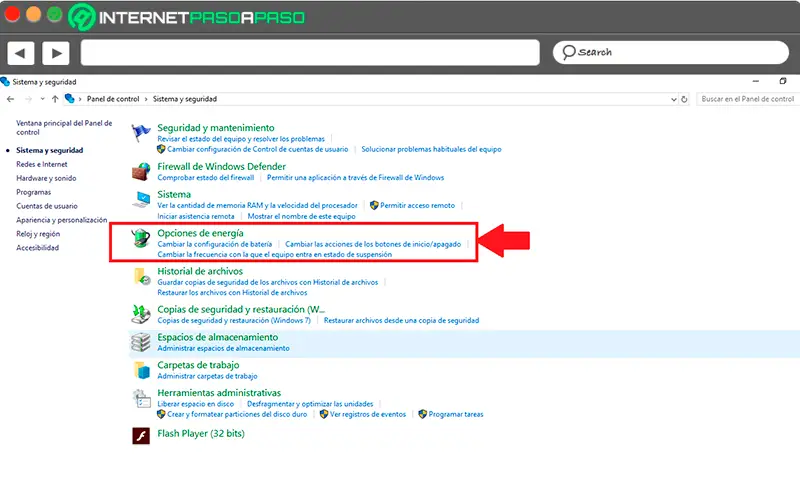Viewport: 800px width, 500px height.
Task: Open the Opciones de energía heading
Action: (201, 233)
